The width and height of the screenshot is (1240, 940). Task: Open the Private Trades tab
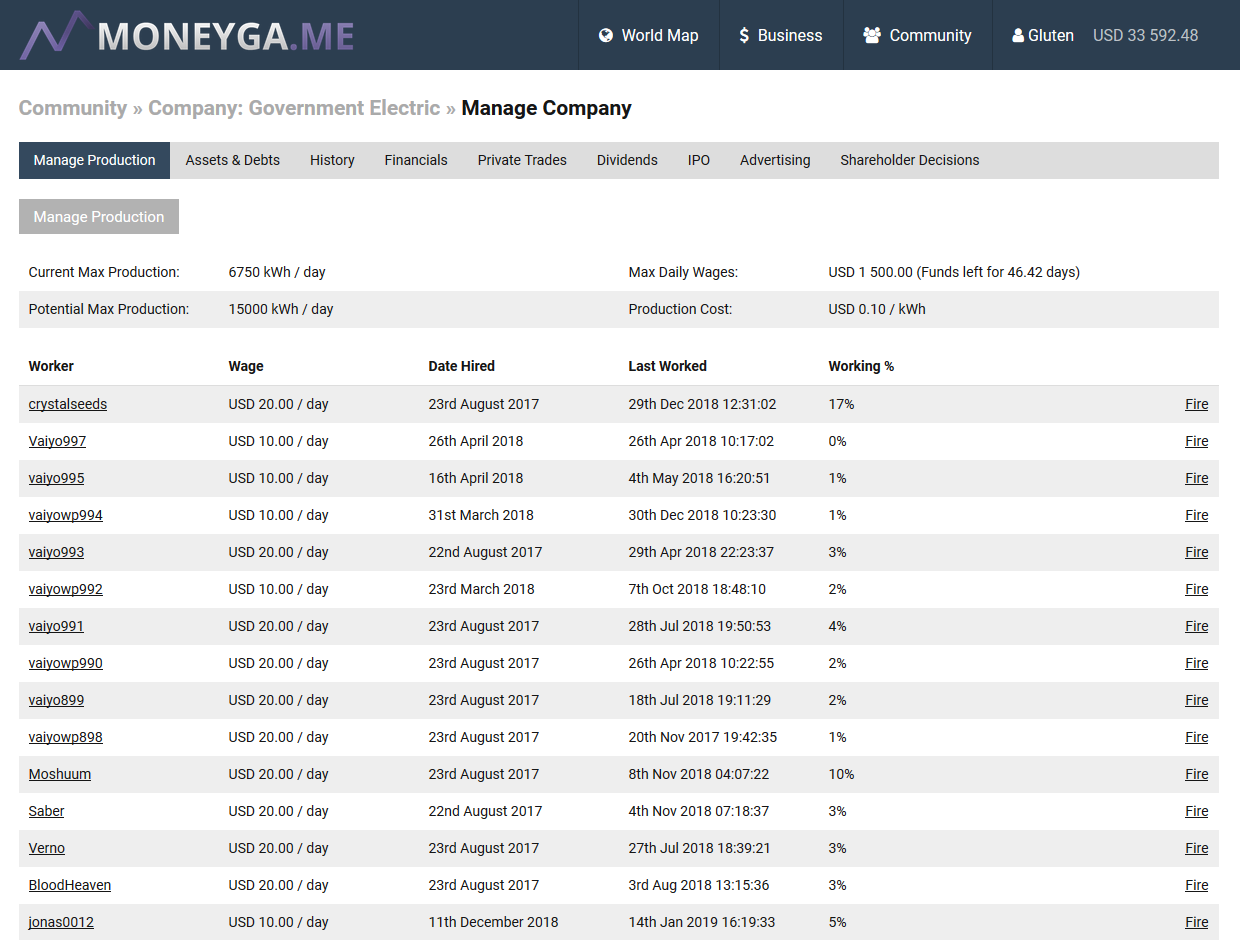tap(521, 160)
